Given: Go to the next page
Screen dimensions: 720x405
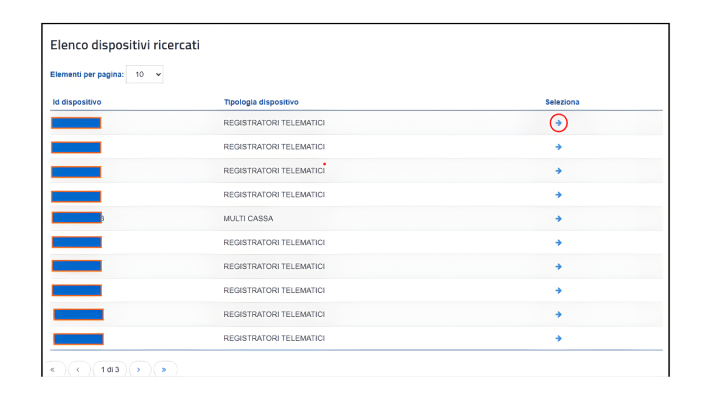Looking at the screenshot, I should pos(140,369).
